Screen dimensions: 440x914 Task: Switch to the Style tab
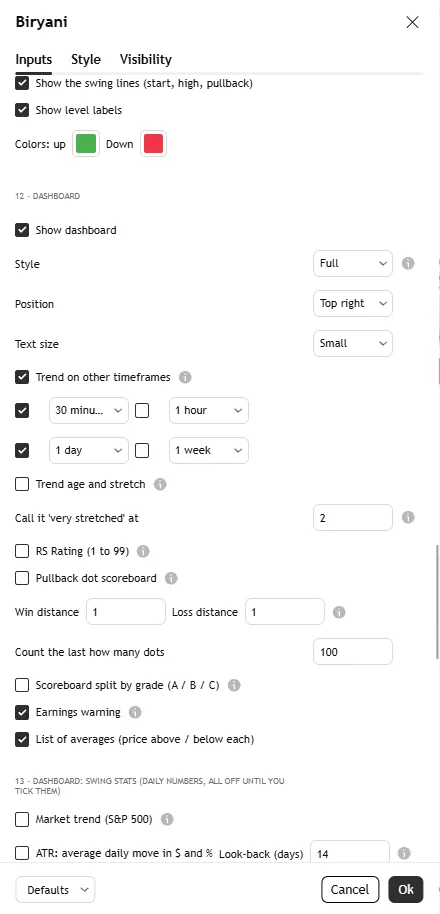pyautogui.click(x=86, y=59)
